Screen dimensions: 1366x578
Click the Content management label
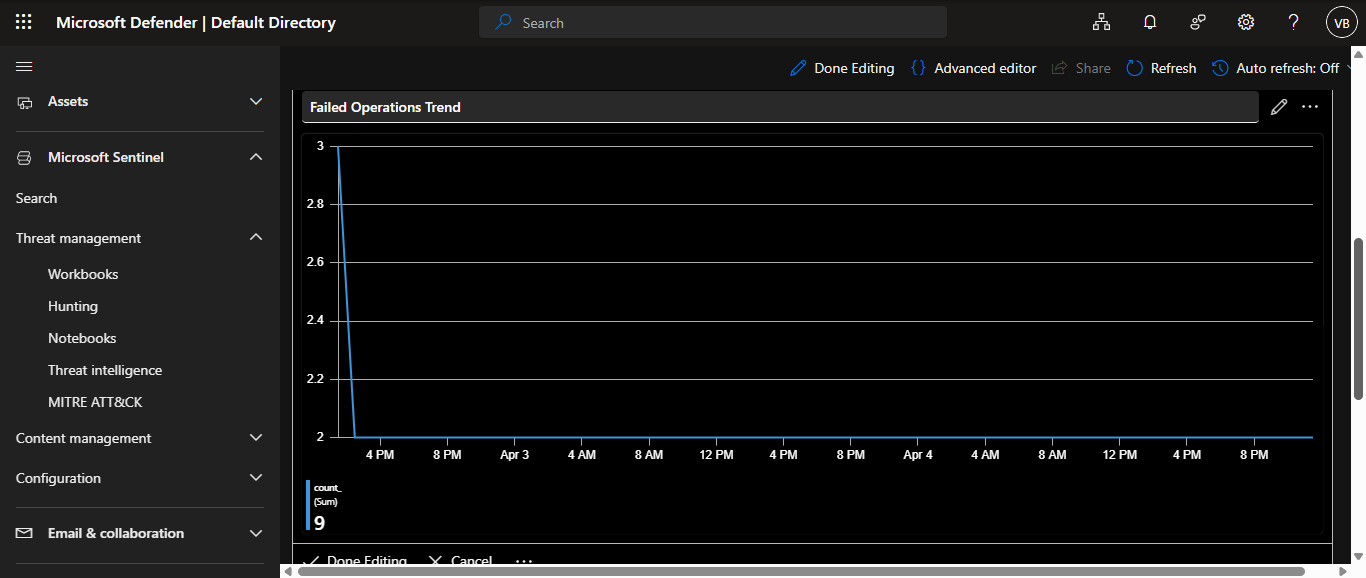click(84, 438)
